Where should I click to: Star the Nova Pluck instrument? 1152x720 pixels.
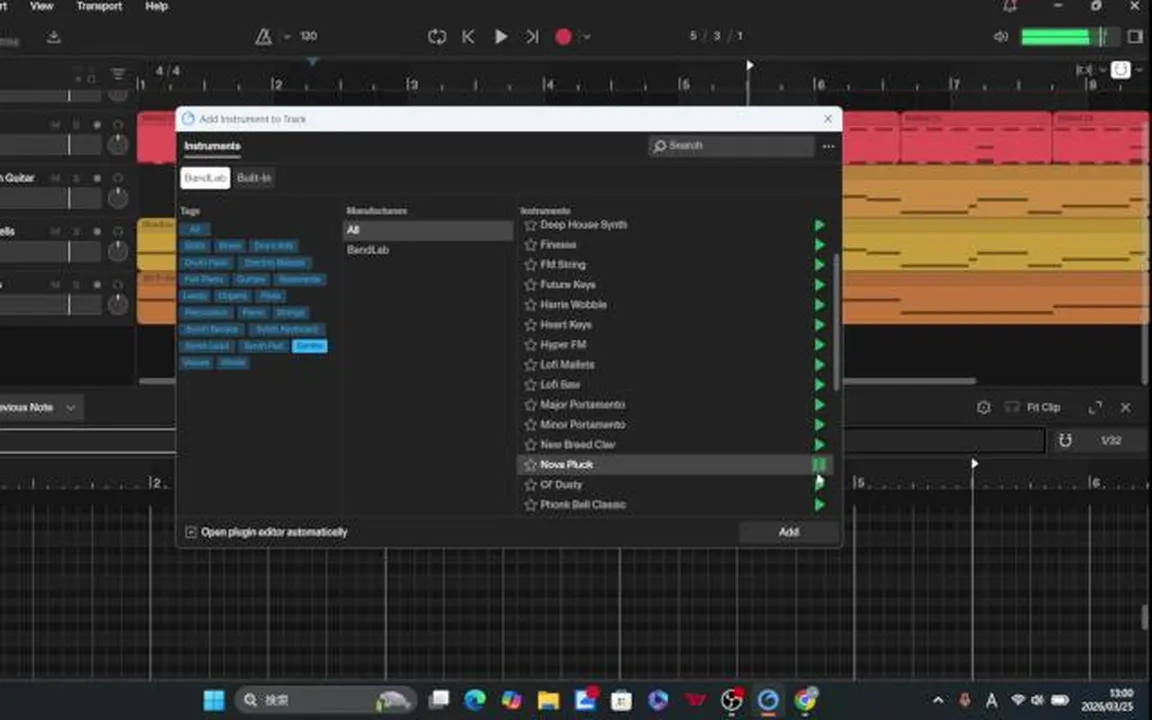click(x=530, y=464)
